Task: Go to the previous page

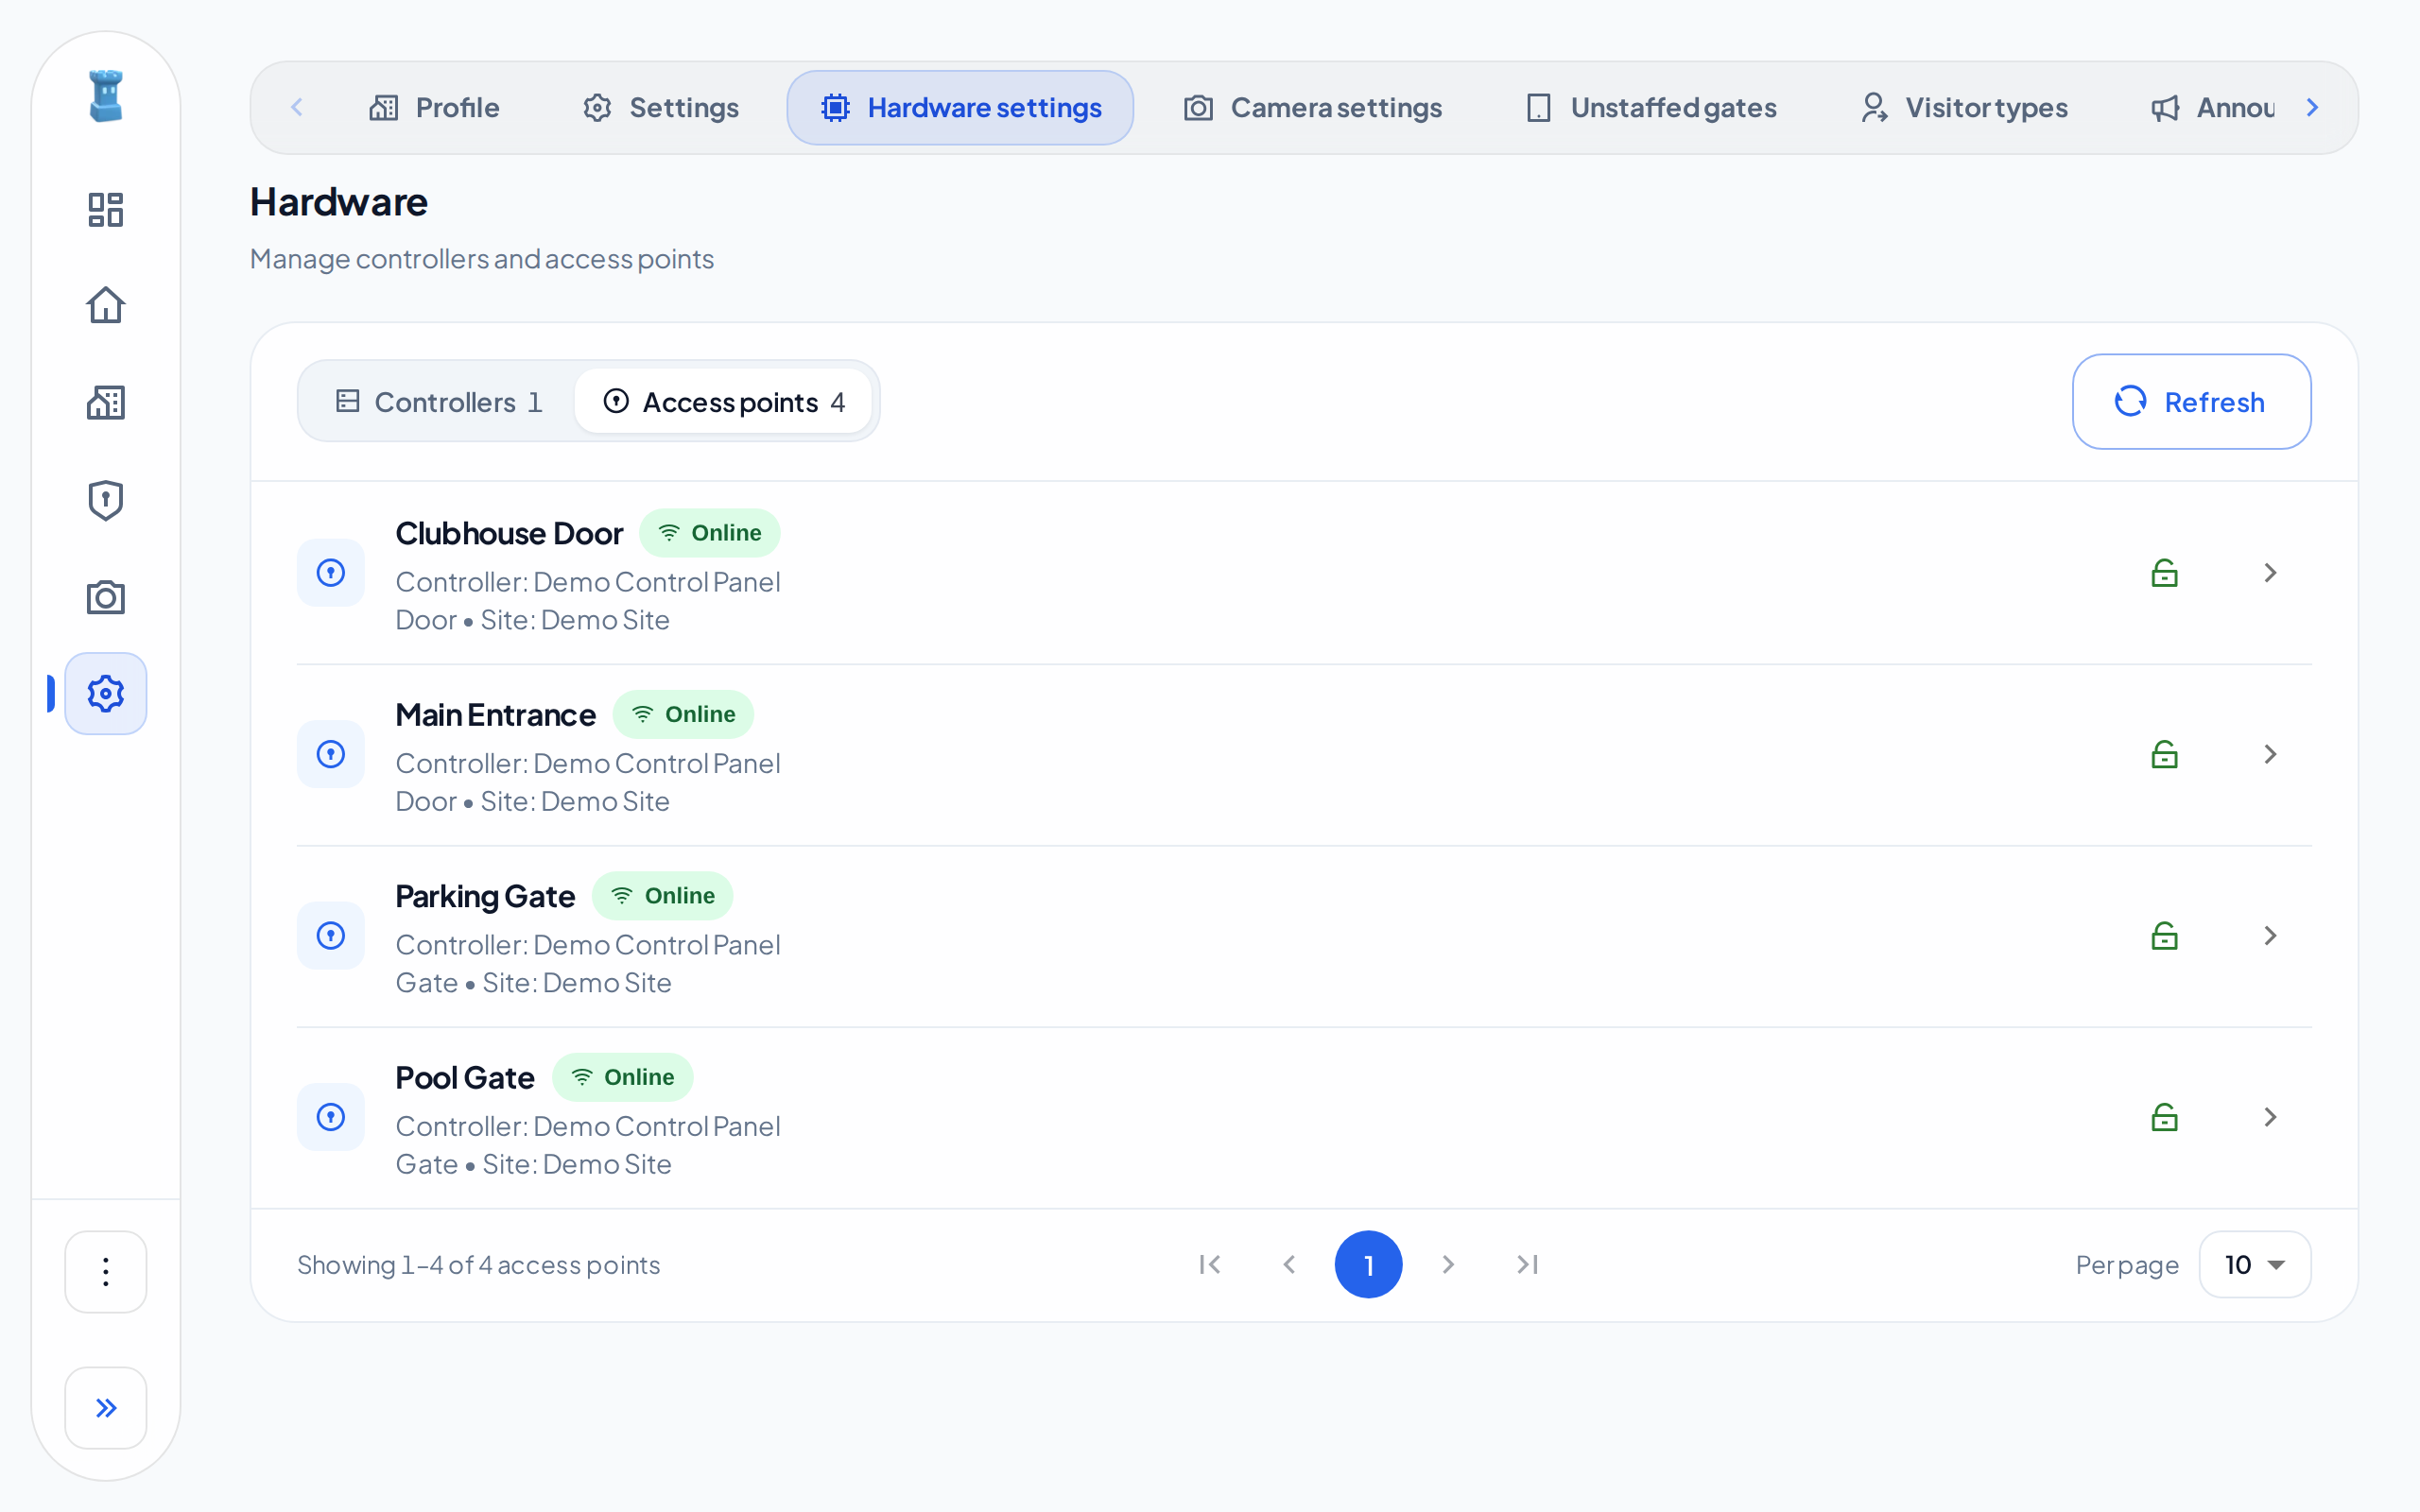Action: point(1289,1265)
